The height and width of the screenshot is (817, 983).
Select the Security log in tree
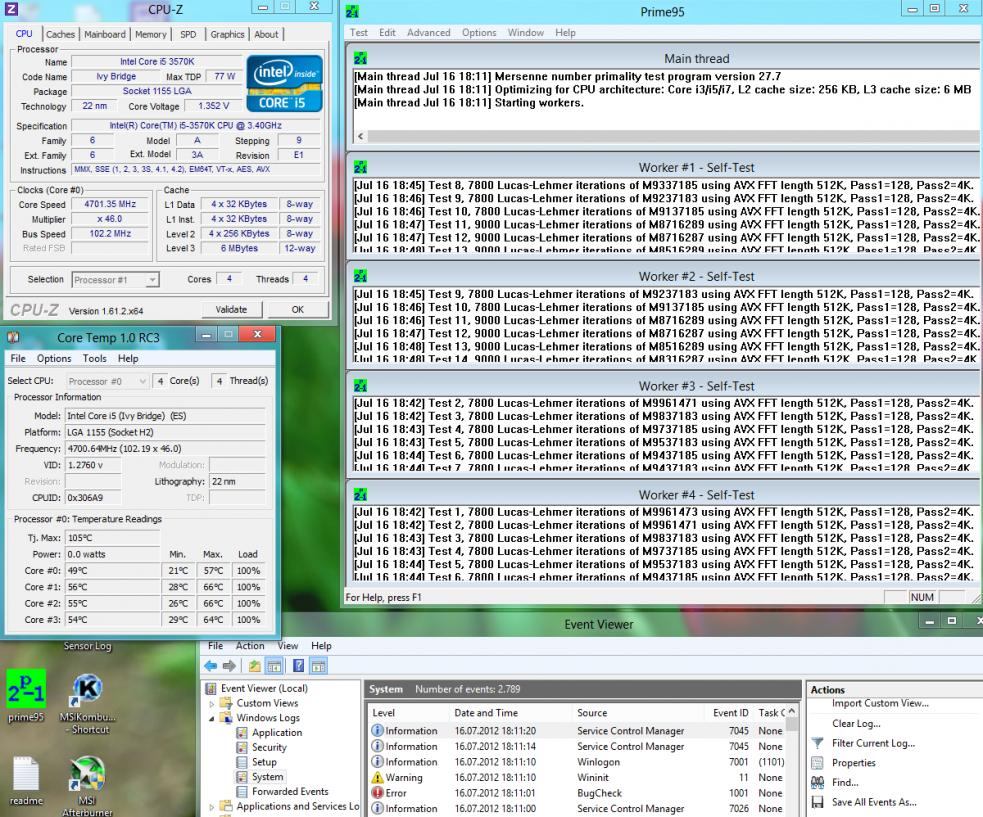click(269, 747)
